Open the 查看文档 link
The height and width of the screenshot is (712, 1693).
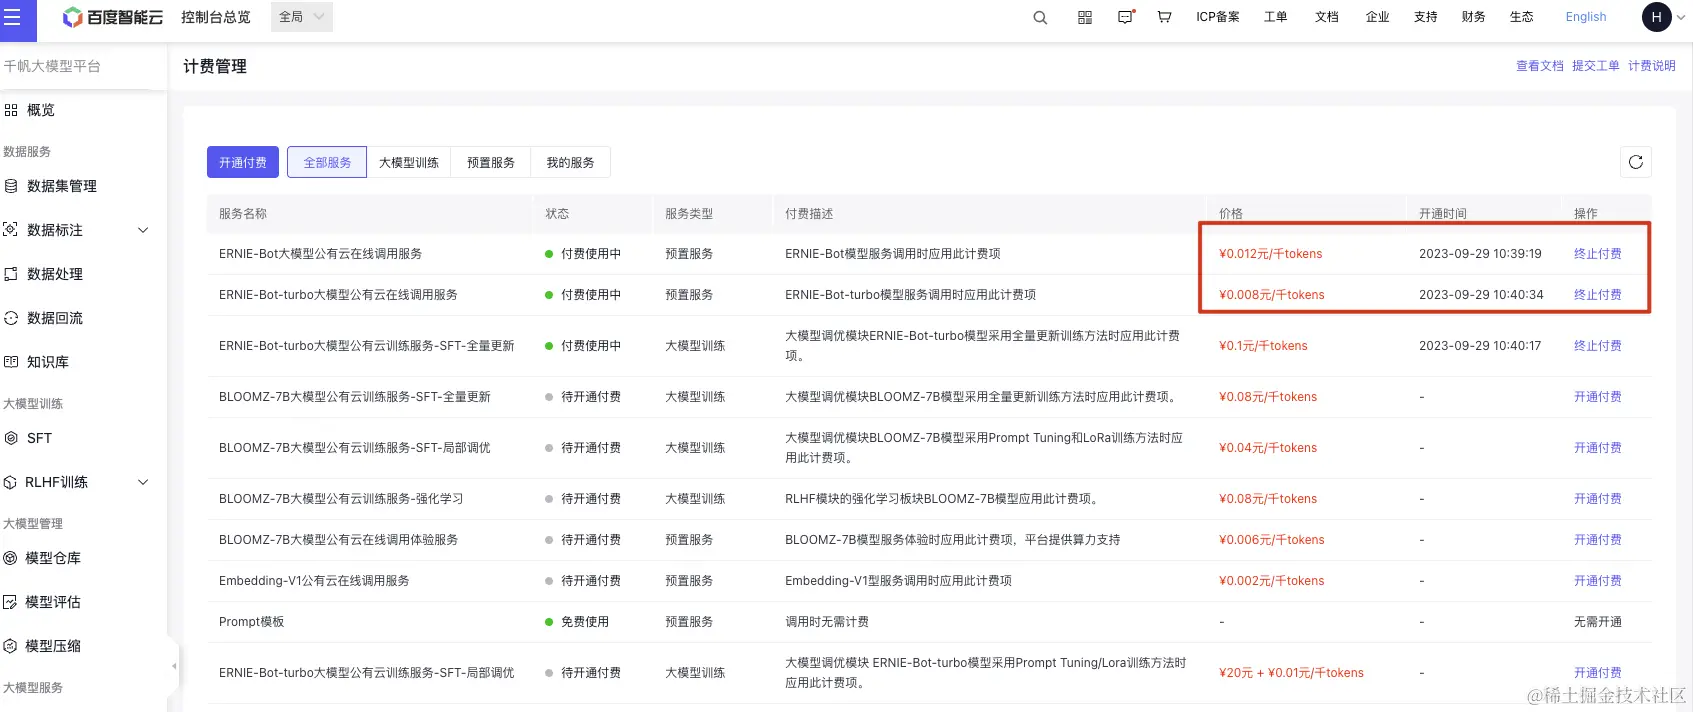point(1540,66)
